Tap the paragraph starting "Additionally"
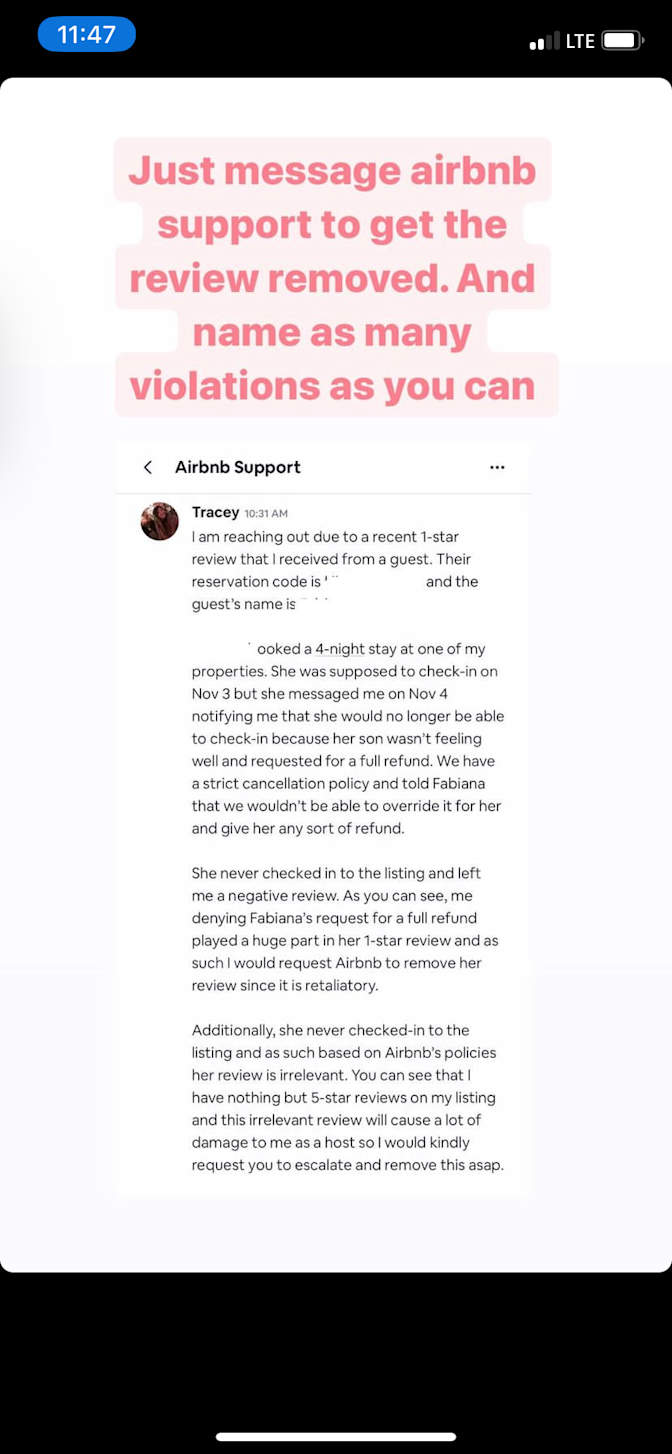The image size is (672, 1454). [x=346, y=1097]
